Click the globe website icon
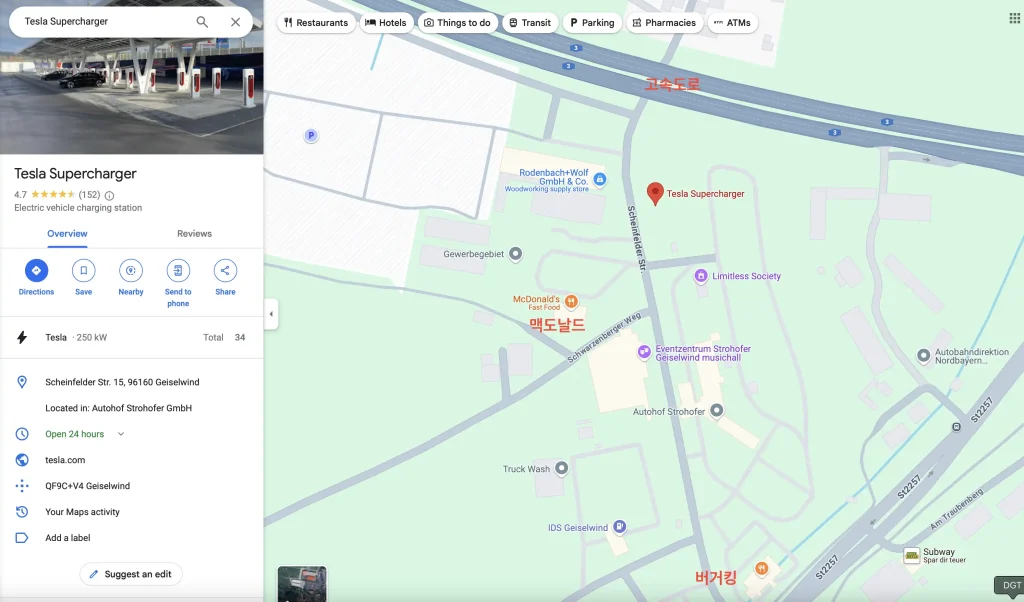This screenshot has width=1024, height=602. coord(22,460)
